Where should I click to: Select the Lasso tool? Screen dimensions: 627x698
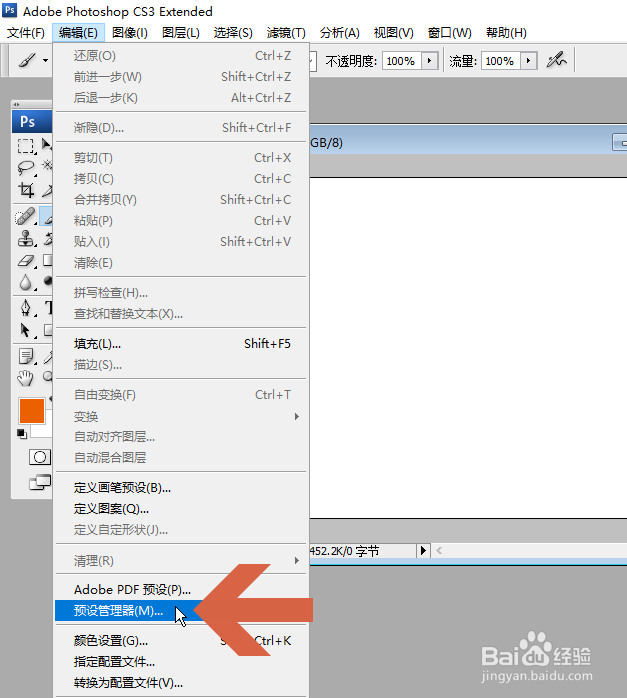[25, 167]
